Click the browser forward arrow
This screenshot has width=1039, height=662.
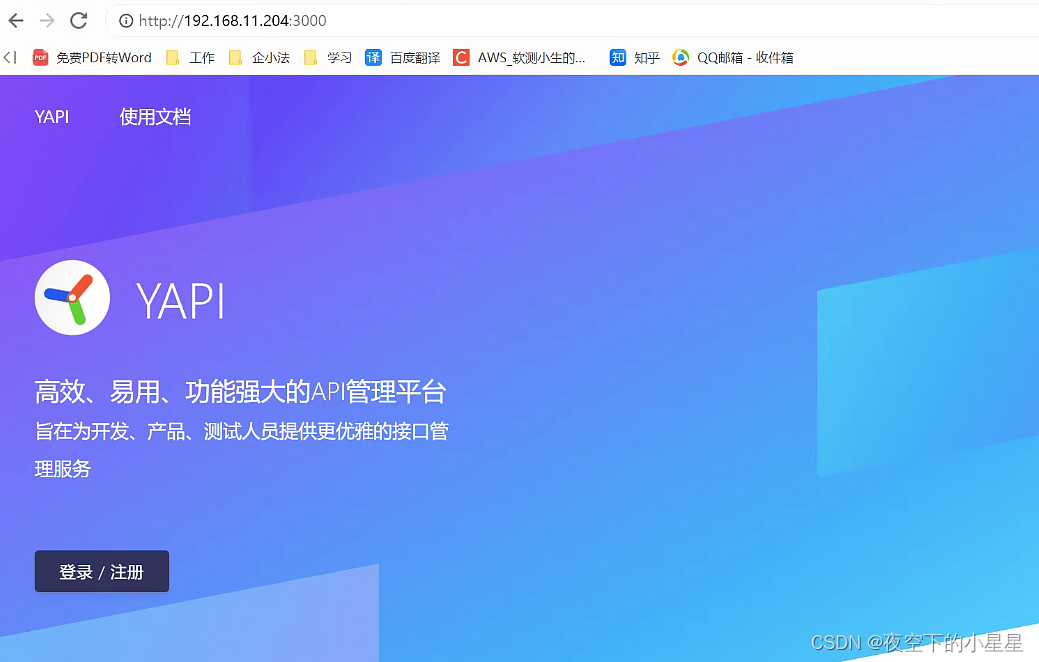pos(47,21)
